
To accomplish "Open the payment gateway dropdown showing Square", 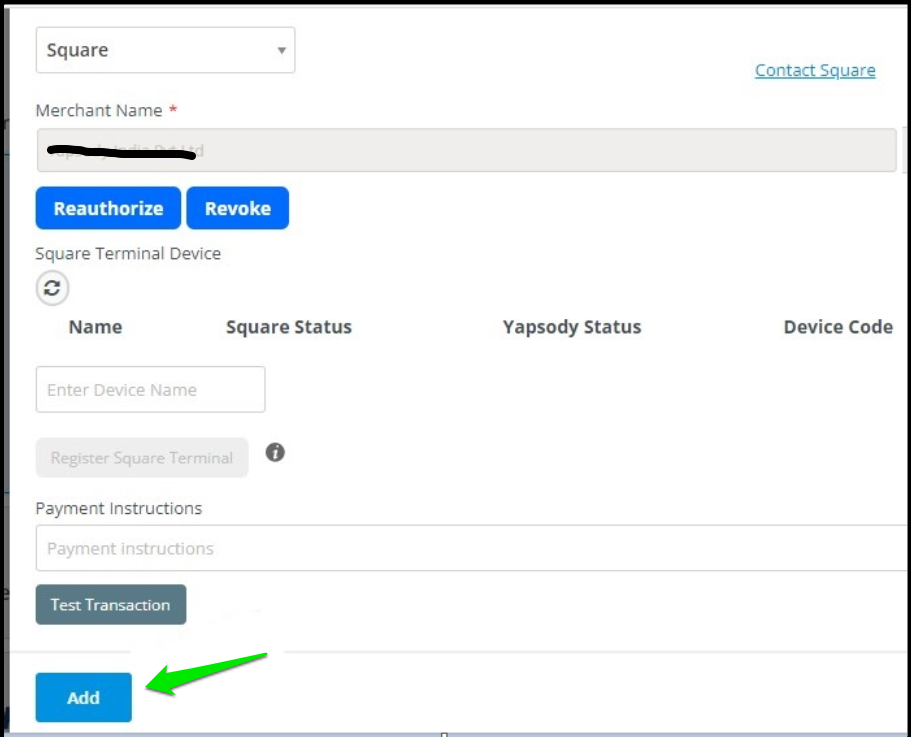I will click(165, 49).
